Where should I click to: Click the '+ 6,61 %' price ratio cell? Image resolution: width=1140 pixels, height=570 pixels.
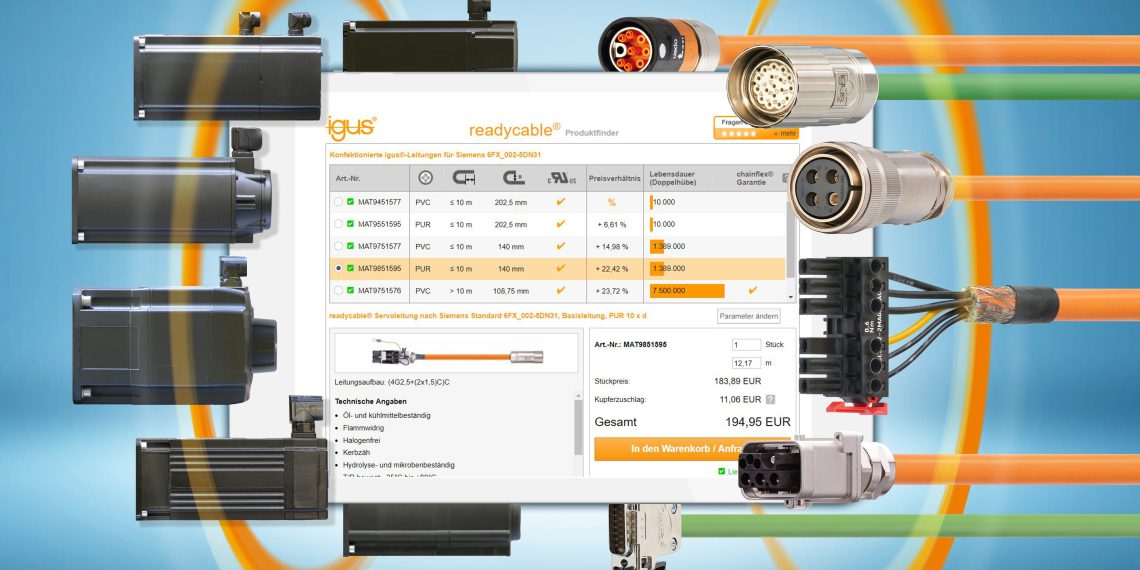point(611,225)
